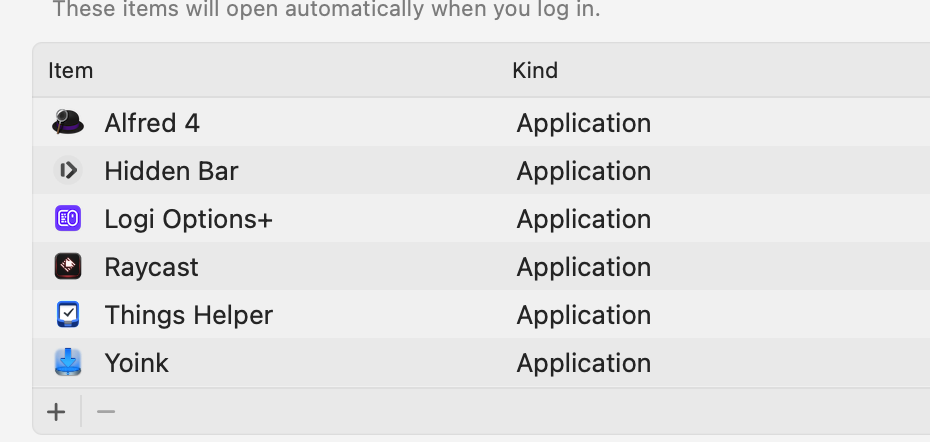Click the Raycast app icon

click(68, 267)
